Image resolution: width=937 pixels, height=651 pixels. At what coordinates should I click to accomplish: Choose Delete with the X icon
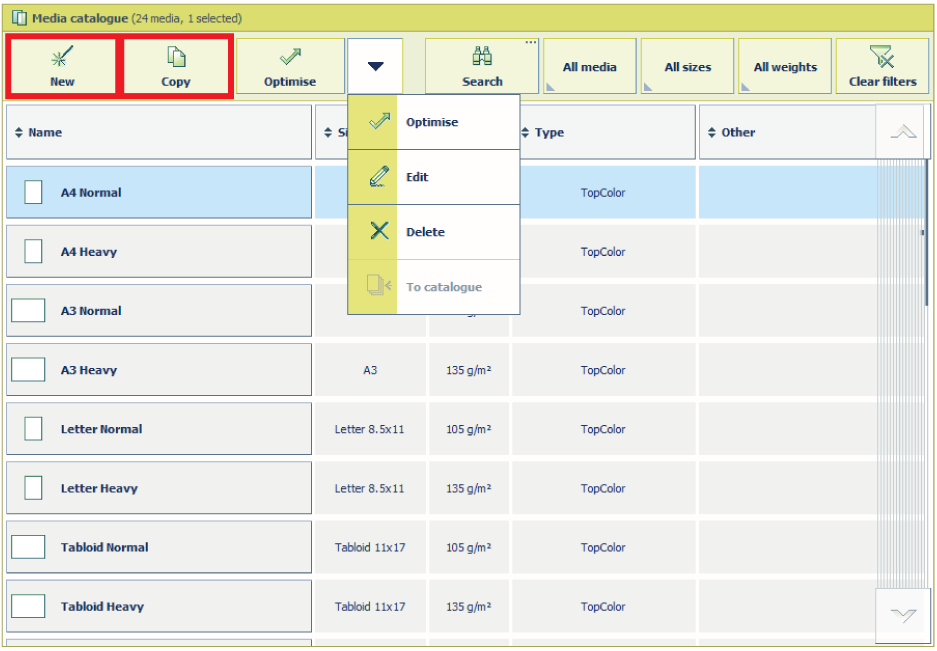(x=379, y=232)
